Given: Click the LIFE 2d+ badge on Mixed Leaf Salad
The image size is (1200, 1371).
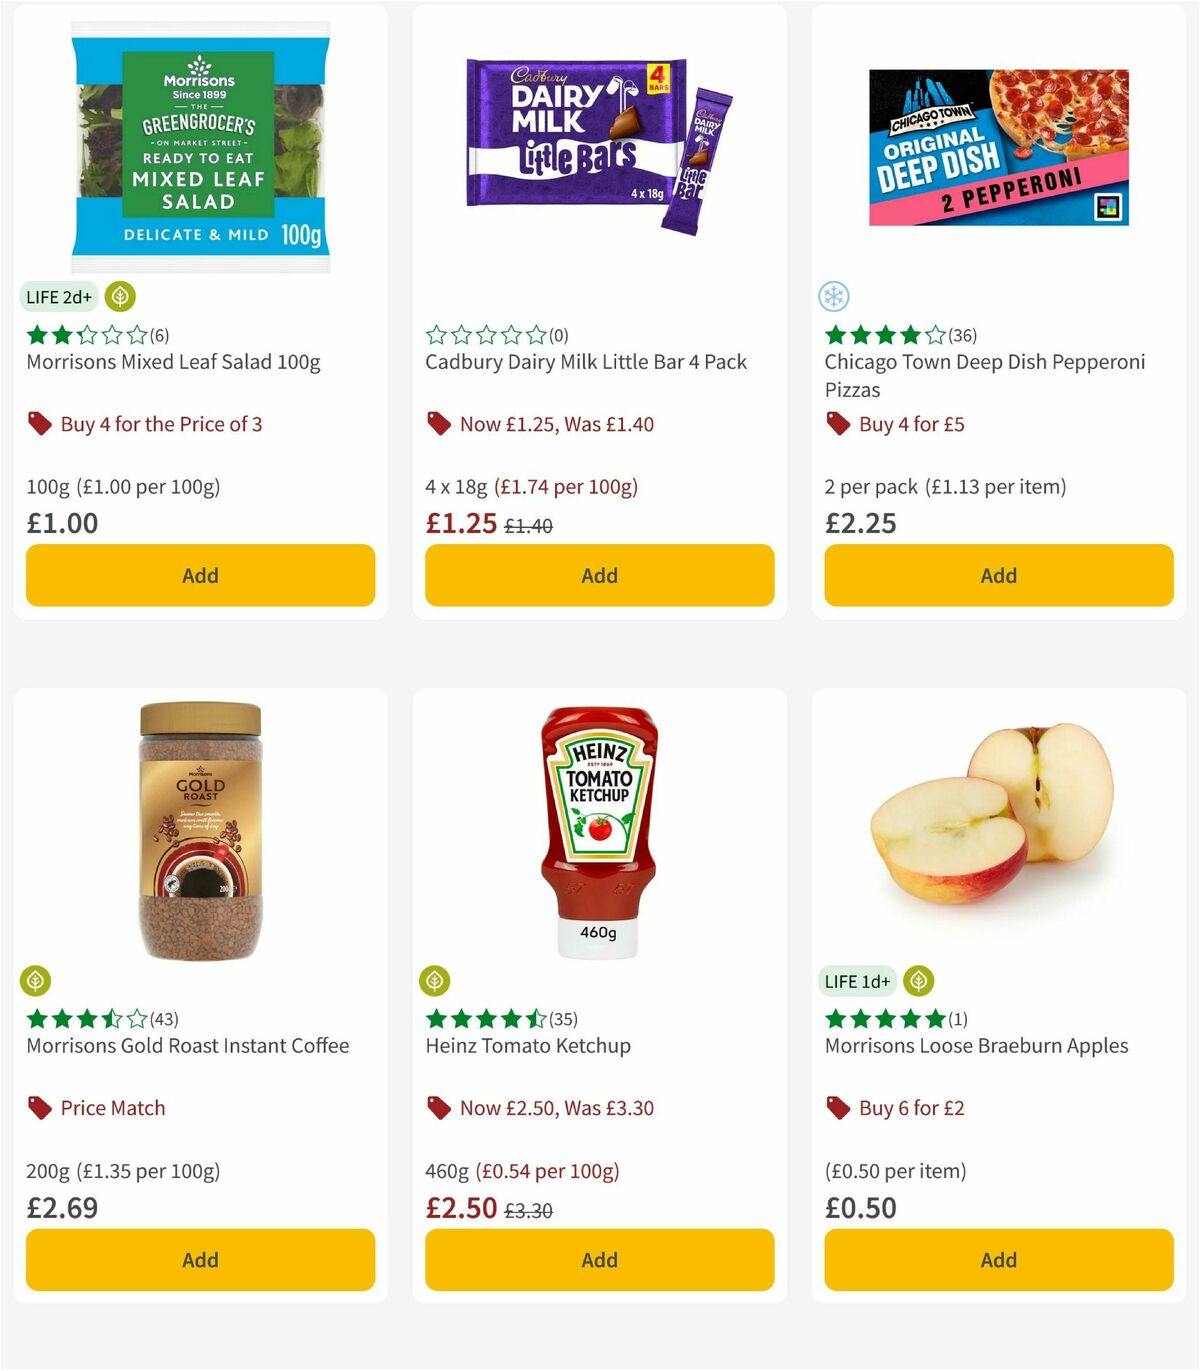Looking at the screenshot, I should 58,297.
